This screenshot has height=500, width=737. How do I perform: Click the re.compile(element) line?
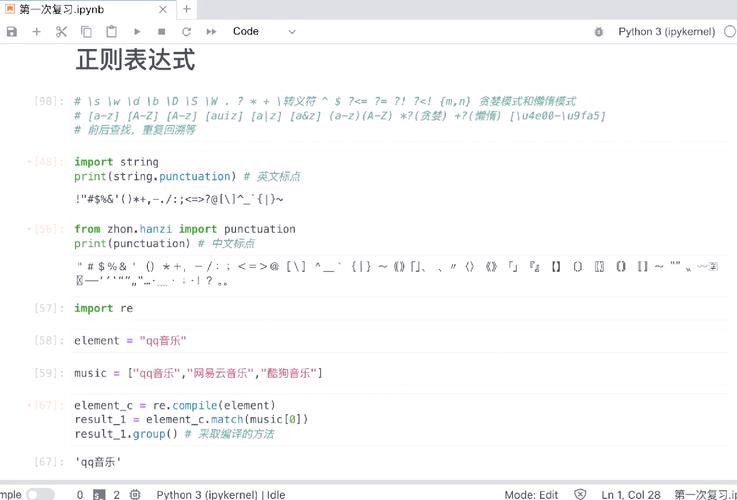click(x=174, y=405)
